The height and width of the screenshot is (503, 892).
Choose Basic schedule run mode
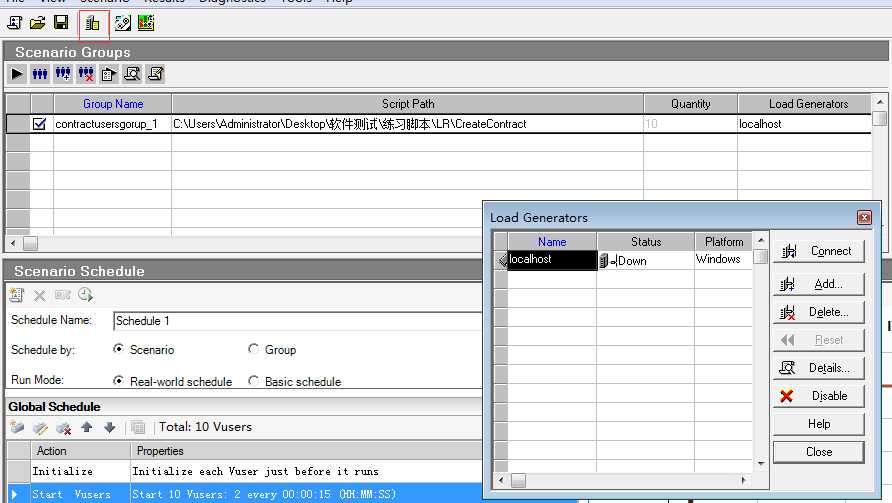253,380
